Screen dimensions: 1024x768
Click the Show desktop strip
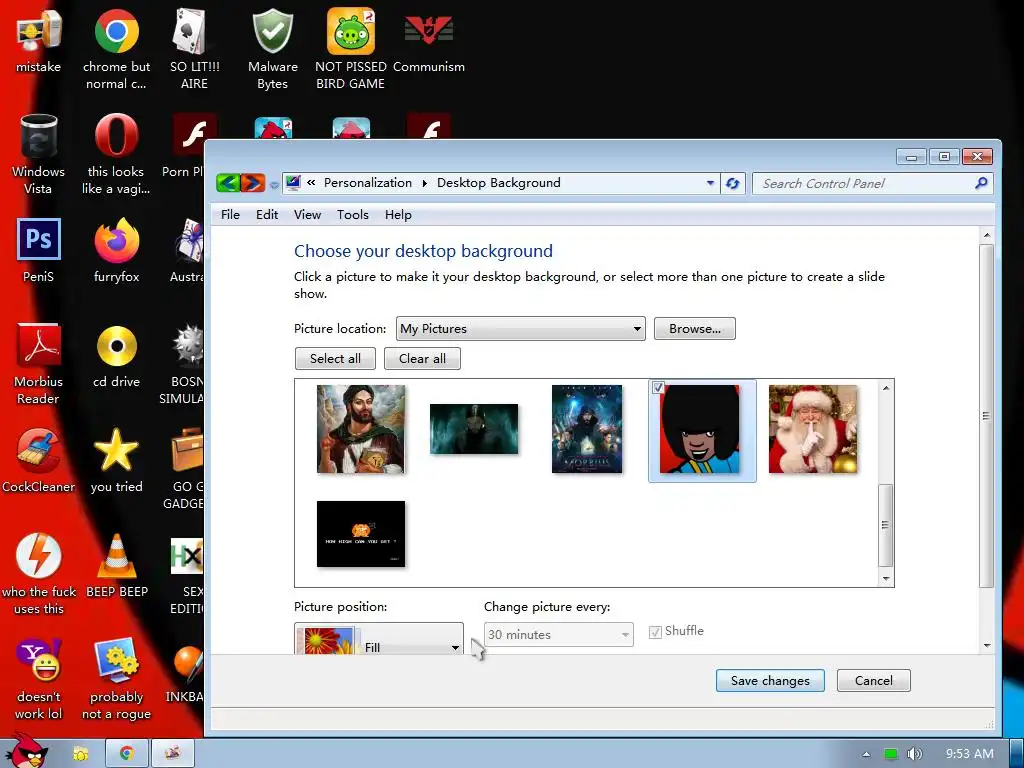(1017, 753)
